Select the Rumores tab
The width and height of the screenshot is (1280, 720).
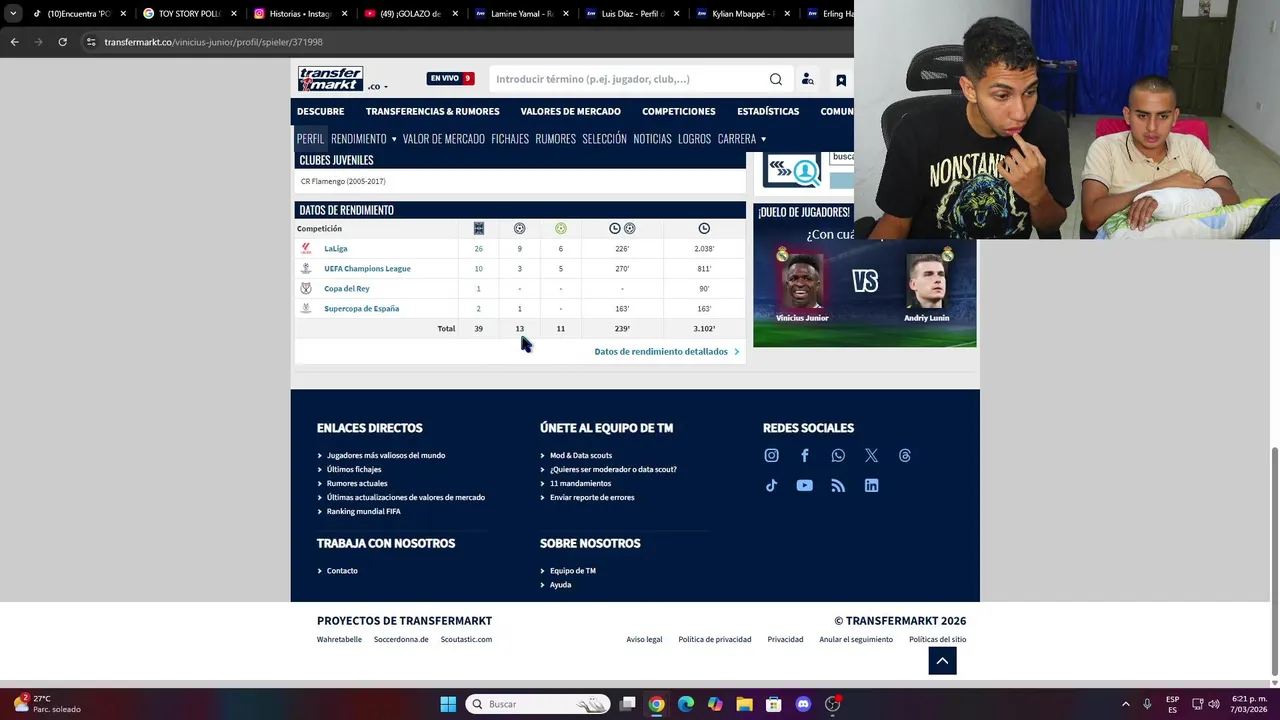[555, 139]
